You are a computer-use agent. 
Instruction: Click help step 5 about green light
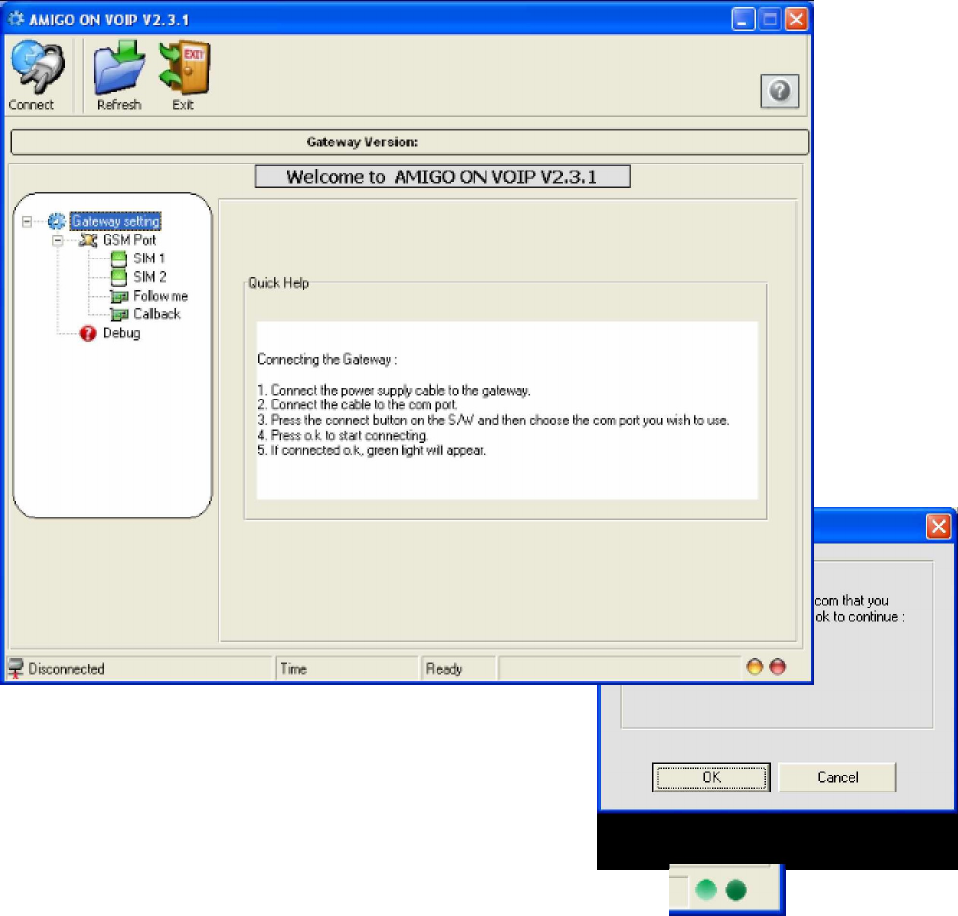[371, 450]
